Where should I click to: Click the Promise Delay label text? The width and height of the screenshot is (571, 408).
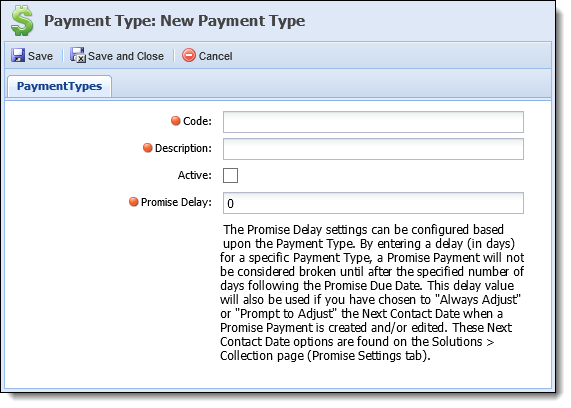[176, 202]
